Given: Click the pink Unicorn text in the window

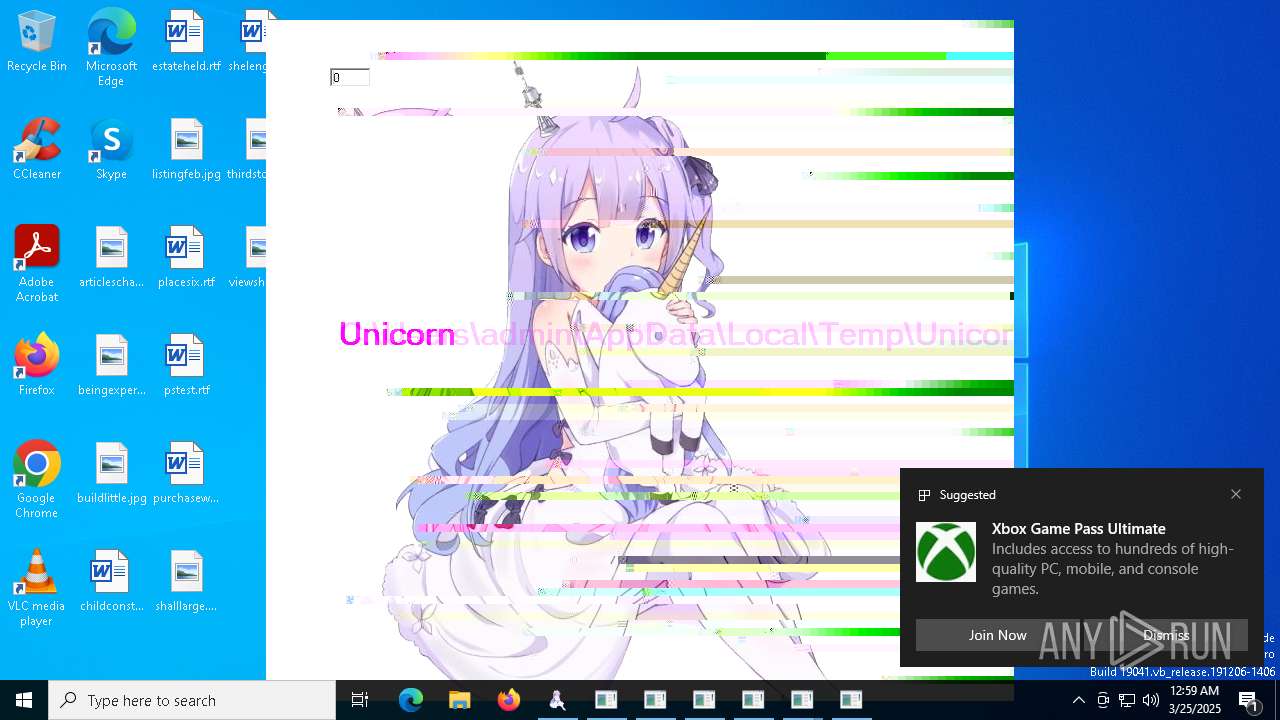Looking at the screenshot, I should 397,334.
